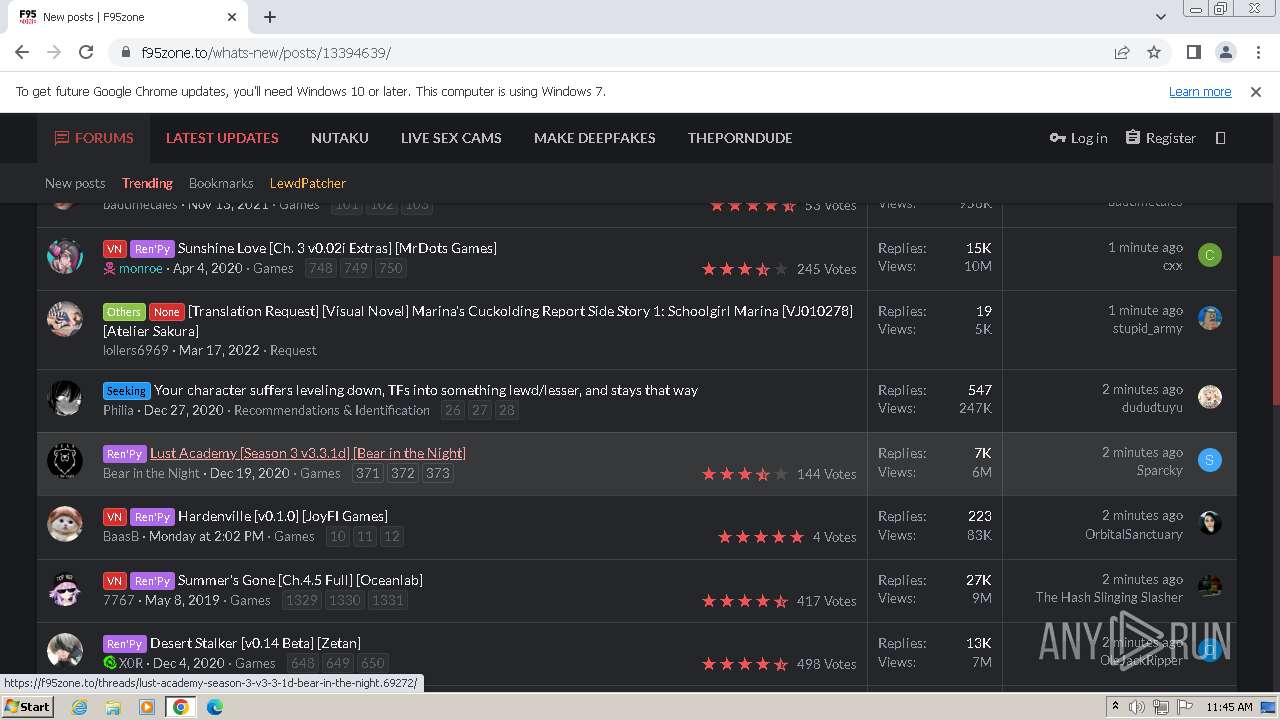Image resolution: width=1280 pixels, height=720 pixels.
Task: Open the Bookmarks sub-navigation link
Action: tap(221, 183)
